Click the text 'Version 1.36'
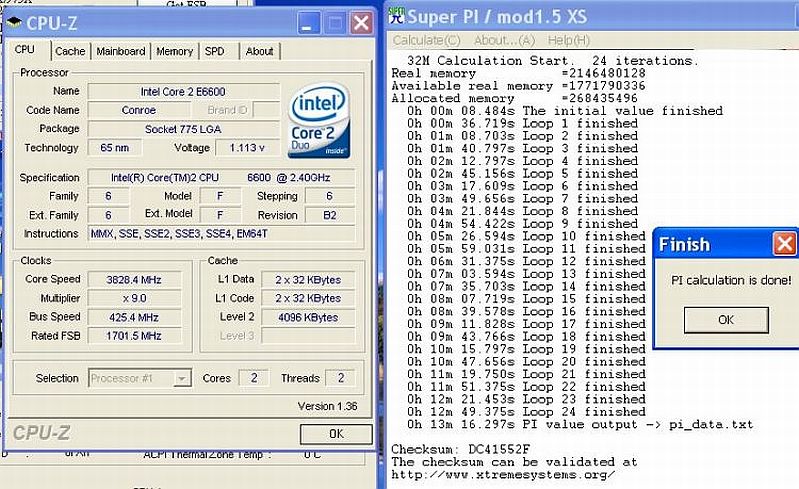799x489 pixels. (328, 406)
